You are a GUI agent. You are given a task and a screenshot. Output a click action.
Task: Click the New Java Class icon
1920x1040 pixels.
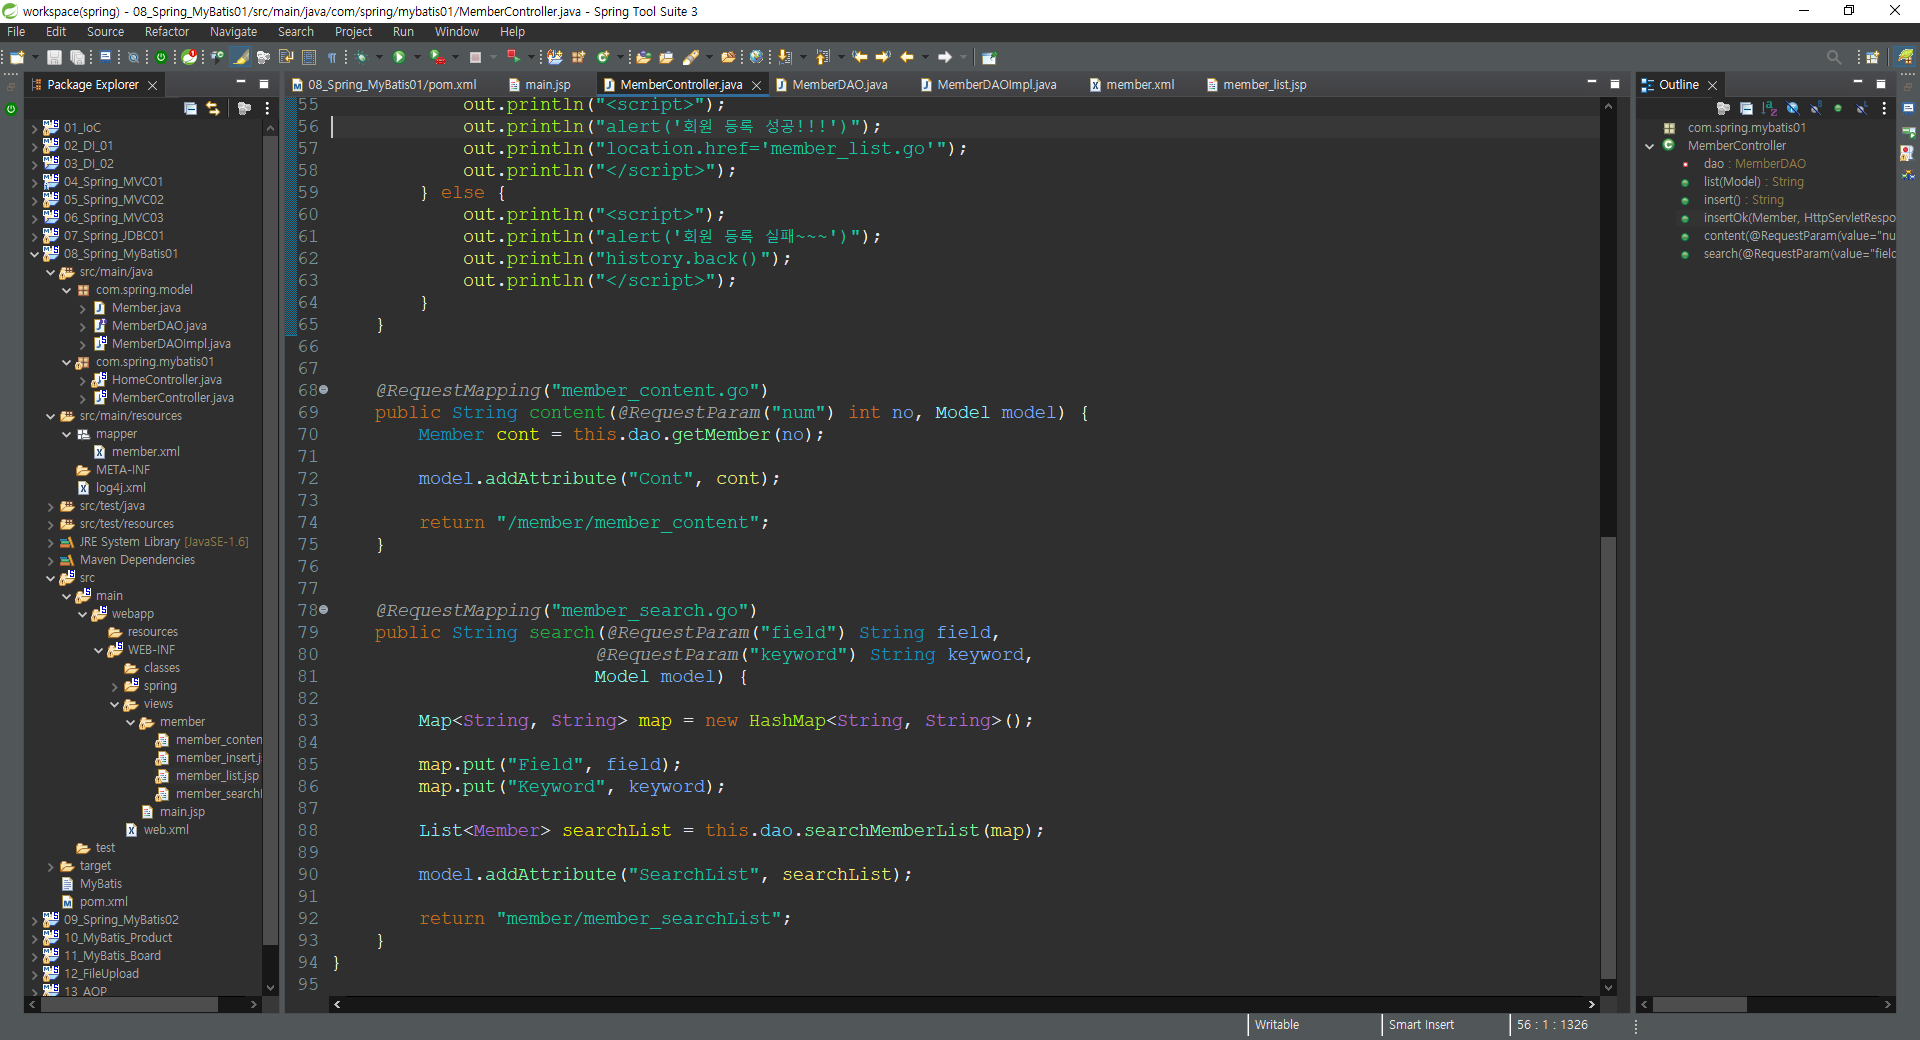pyautogui.click(x=603, y=57)
